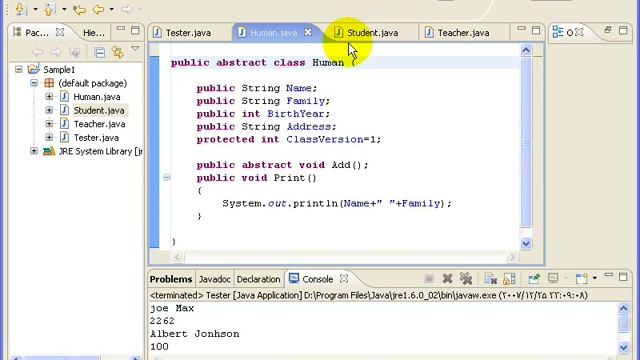Minimize the Package Explorer panel
Screen dimensions: 640x360
pyautogui.click(x=121, y=29)
